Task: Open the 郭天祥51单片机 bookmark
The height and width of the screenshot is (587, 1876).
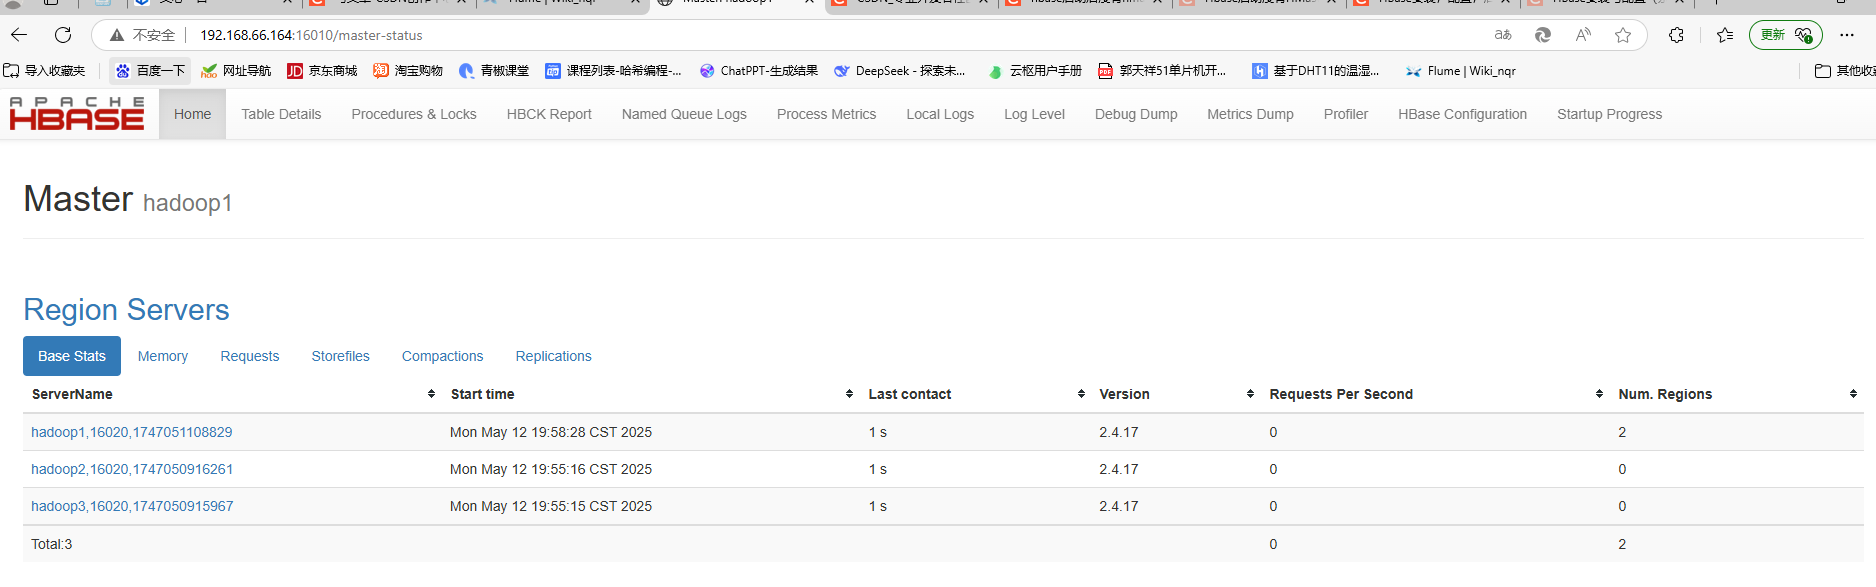Action: (1162, 71)
